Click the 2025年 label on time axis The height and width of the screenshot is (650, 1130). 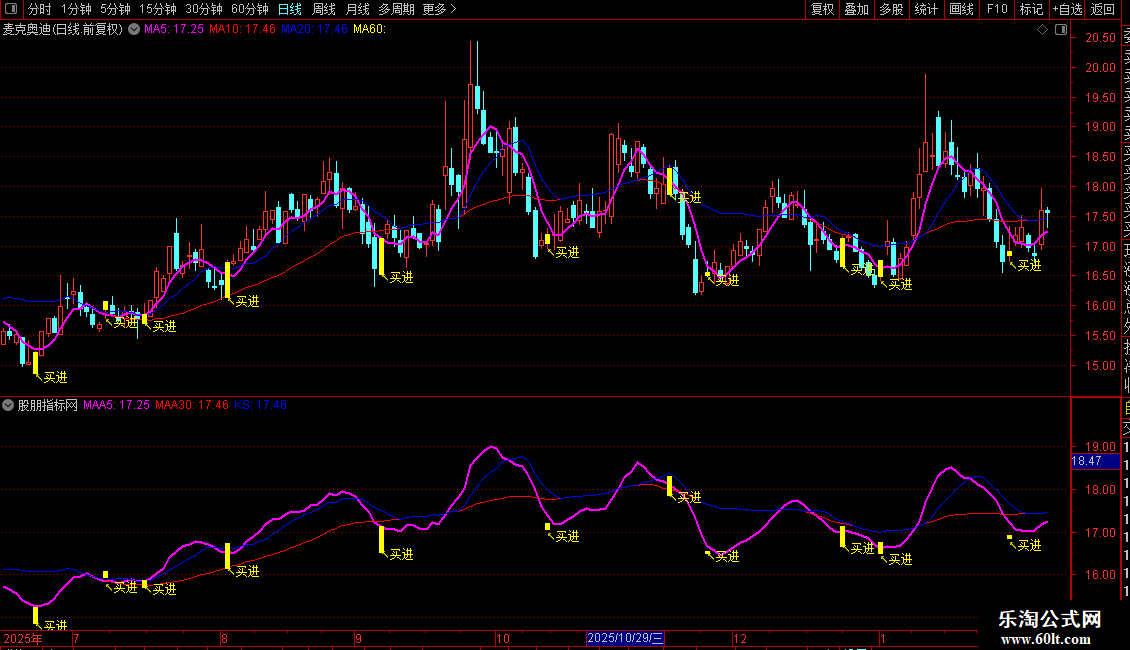click(x=23, y=638)
